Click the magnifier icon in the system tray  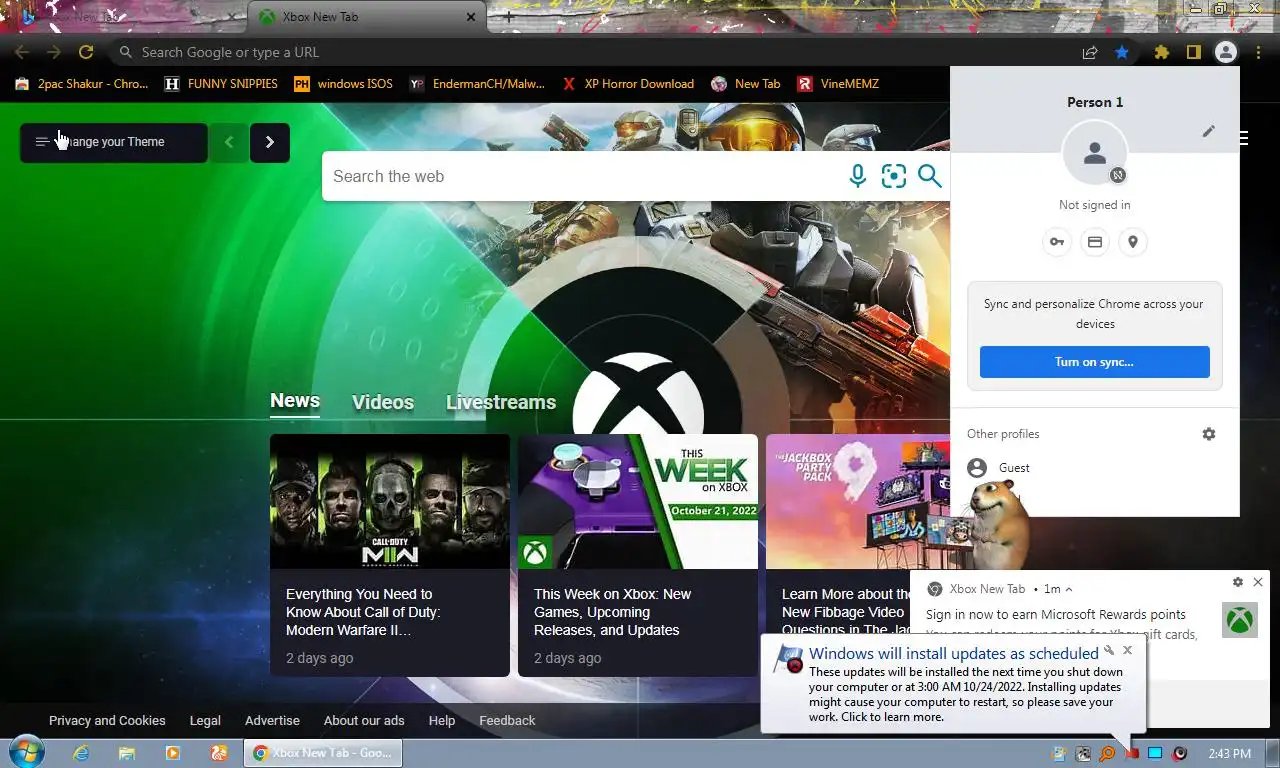pos(1107,754)
